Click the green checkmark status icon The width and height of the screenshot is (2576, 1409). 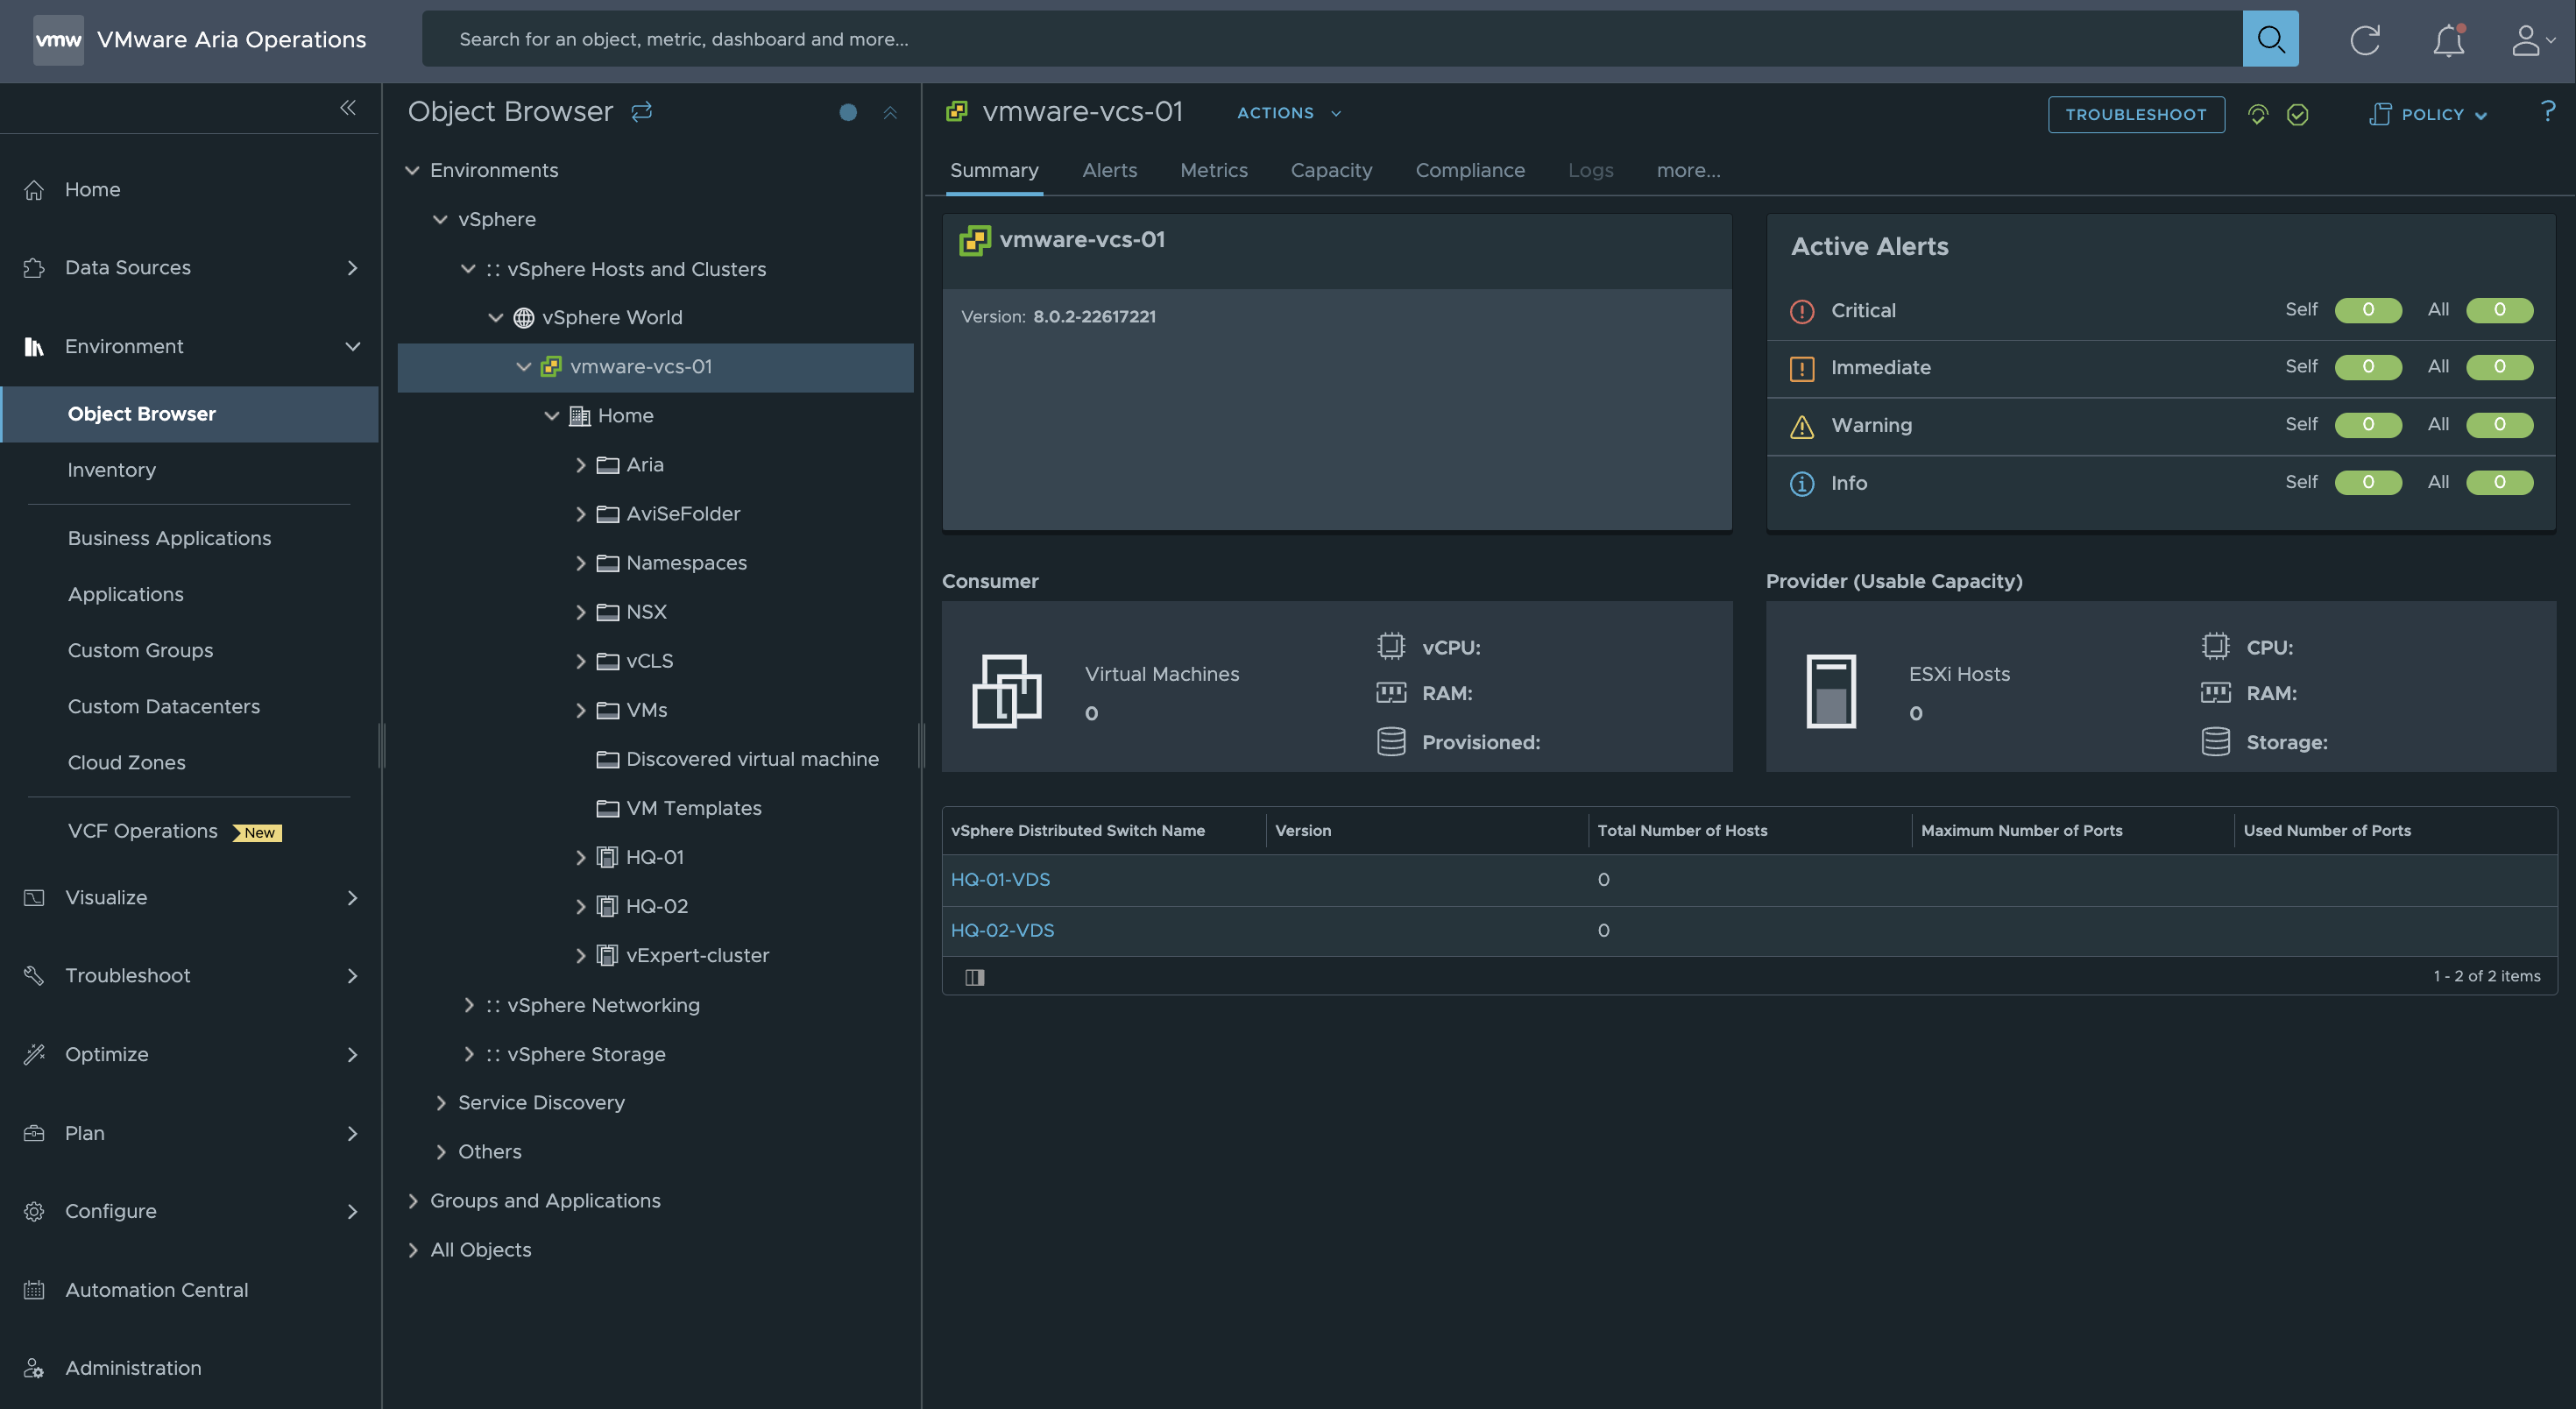[x=2297, y=114]
